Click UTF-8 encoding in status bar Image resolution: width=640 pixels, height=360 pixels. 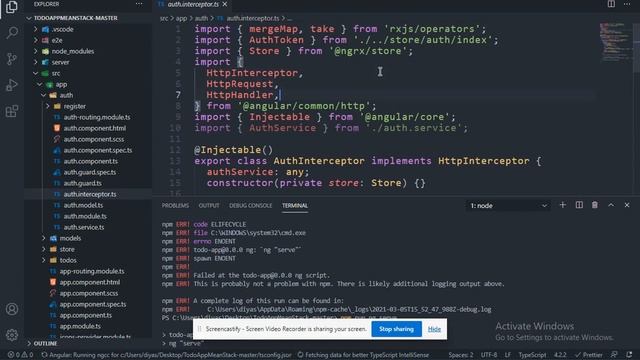(x=489, y=355)
